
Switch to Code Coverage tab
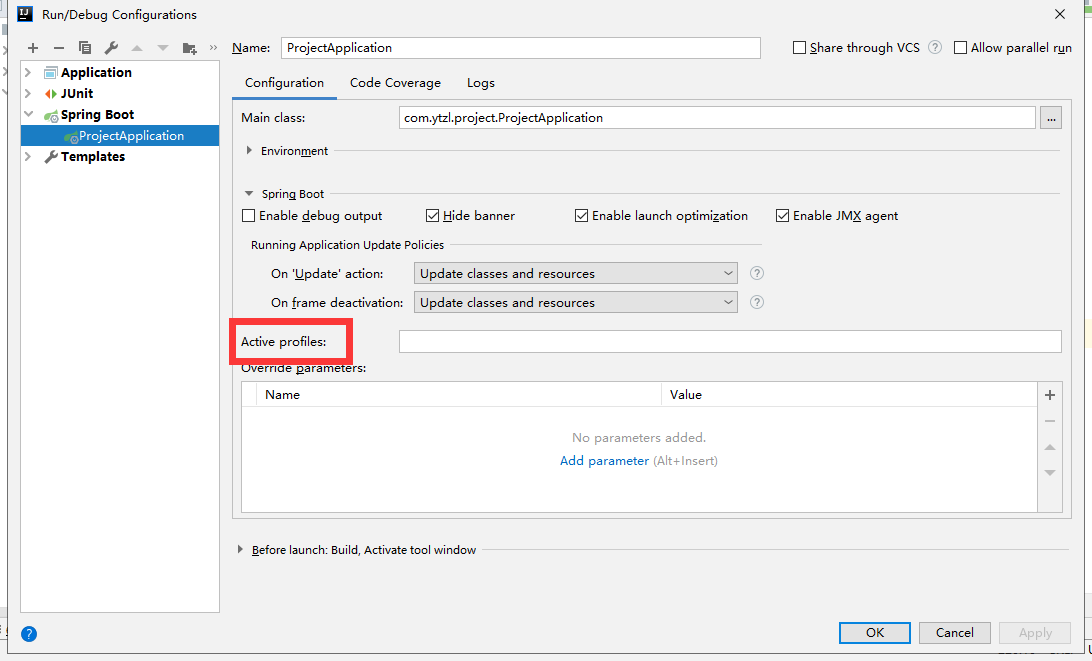[x=395, y=83]
